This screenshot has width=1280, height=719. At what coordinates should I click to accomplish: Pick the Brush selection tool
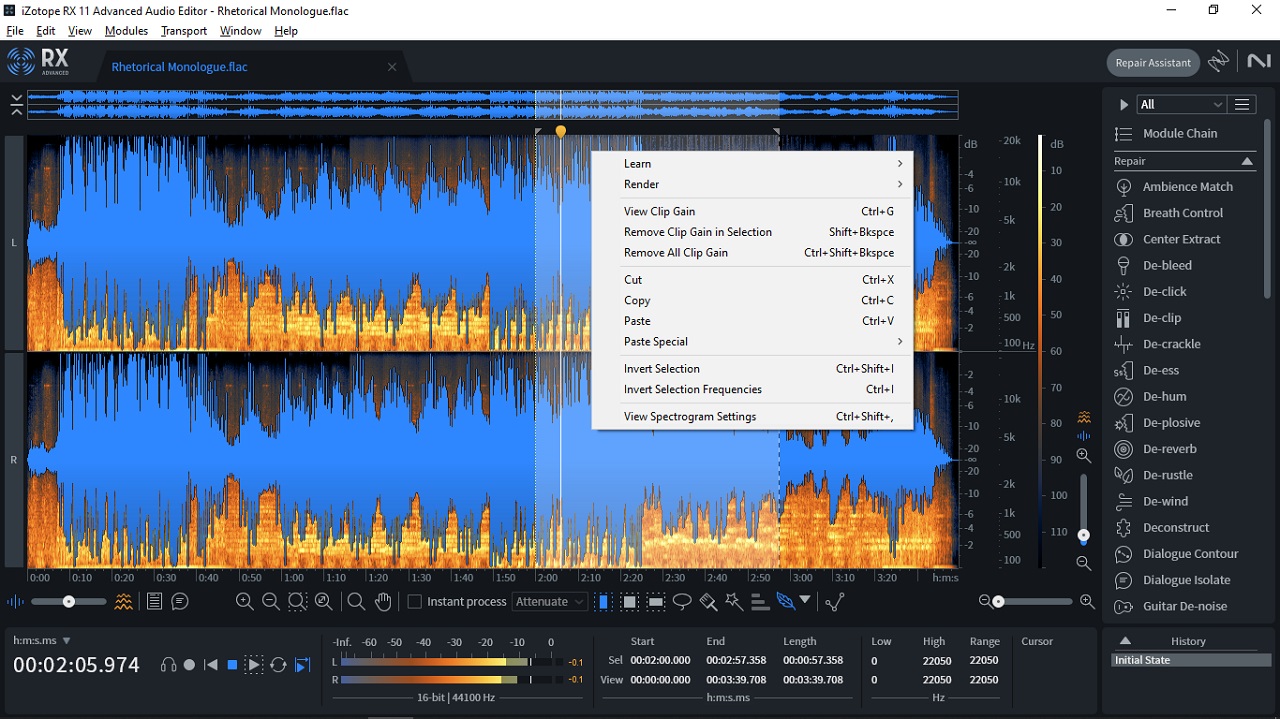click(x=708, y=601)
